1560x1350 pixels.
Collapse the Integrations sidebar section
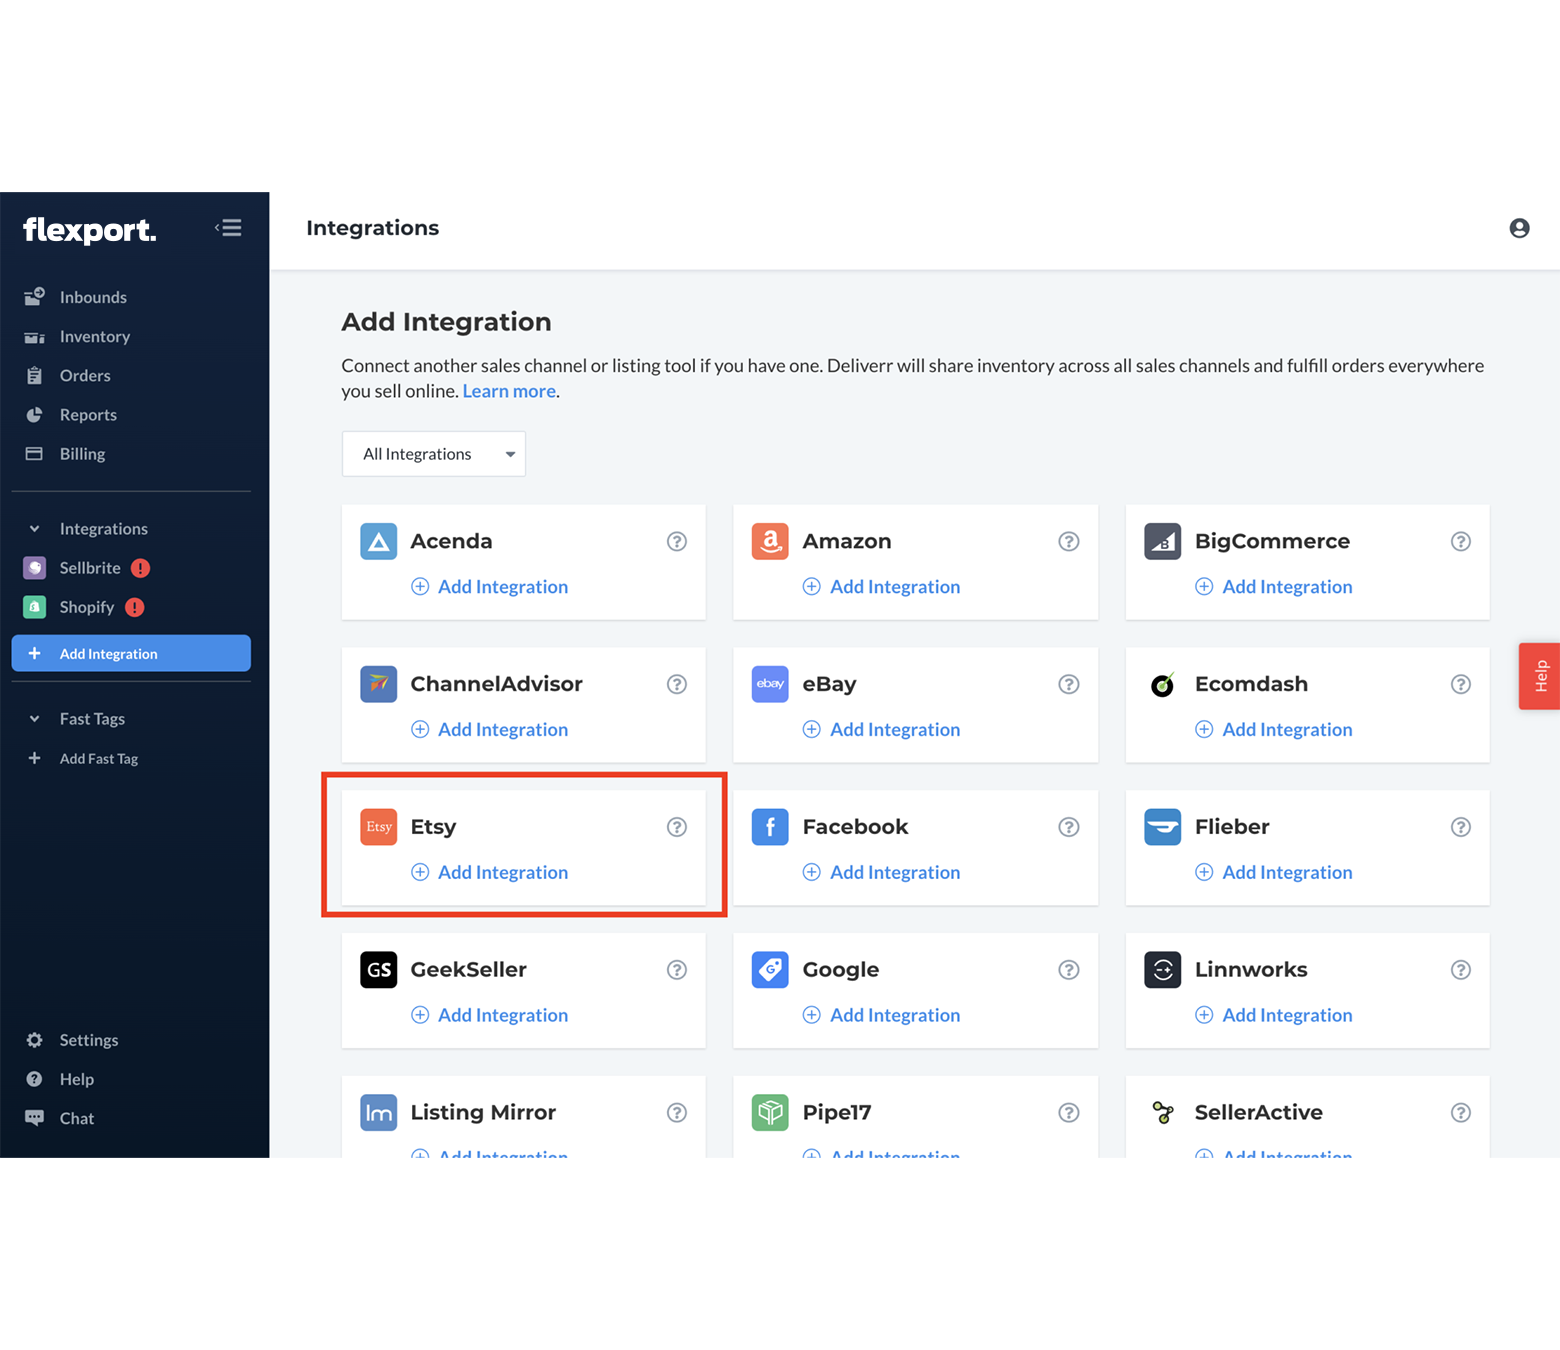pyautogui.click(x=34, y=529)
